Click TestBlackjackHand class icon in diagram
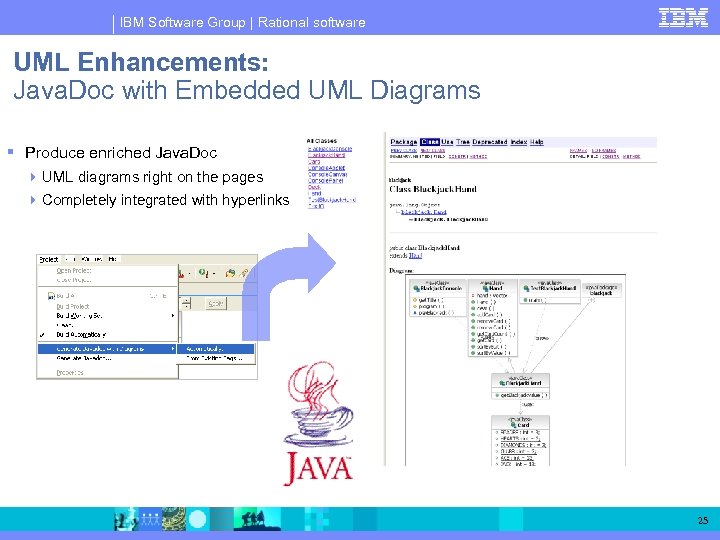 (x=527, y=288)
